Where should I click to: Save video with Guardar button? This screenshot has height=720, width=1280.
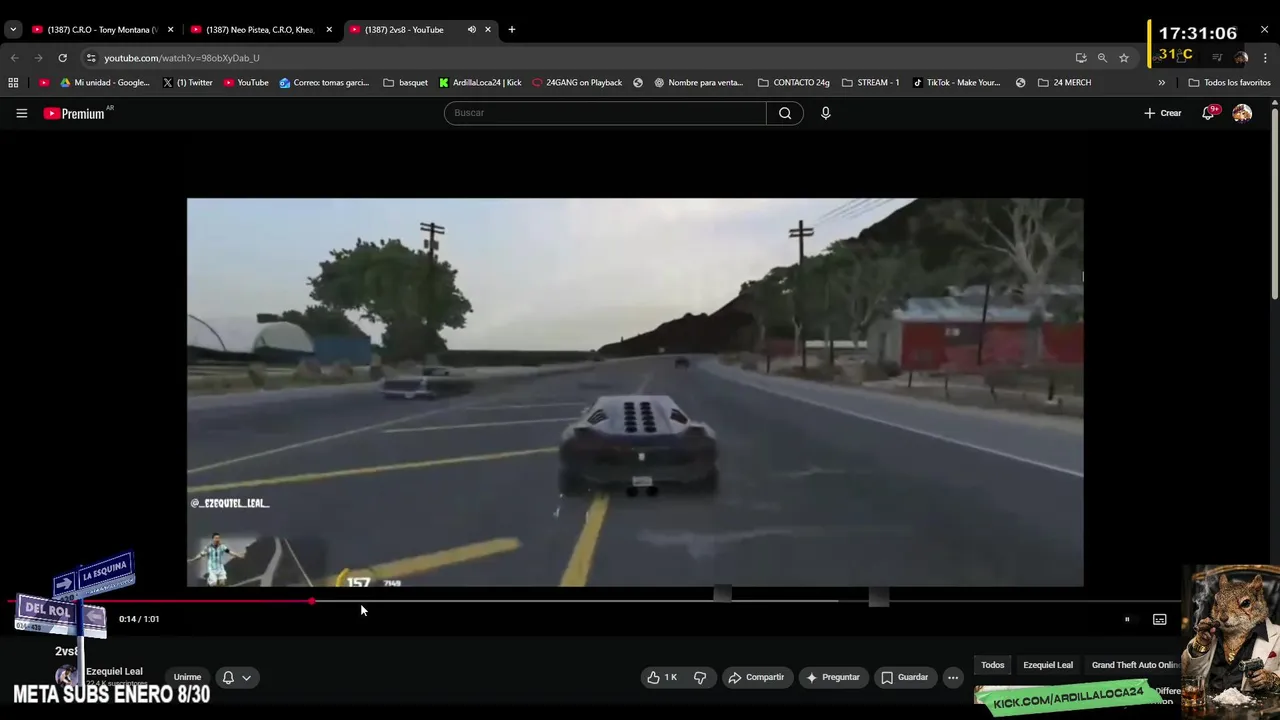click(x=904, y=677)
